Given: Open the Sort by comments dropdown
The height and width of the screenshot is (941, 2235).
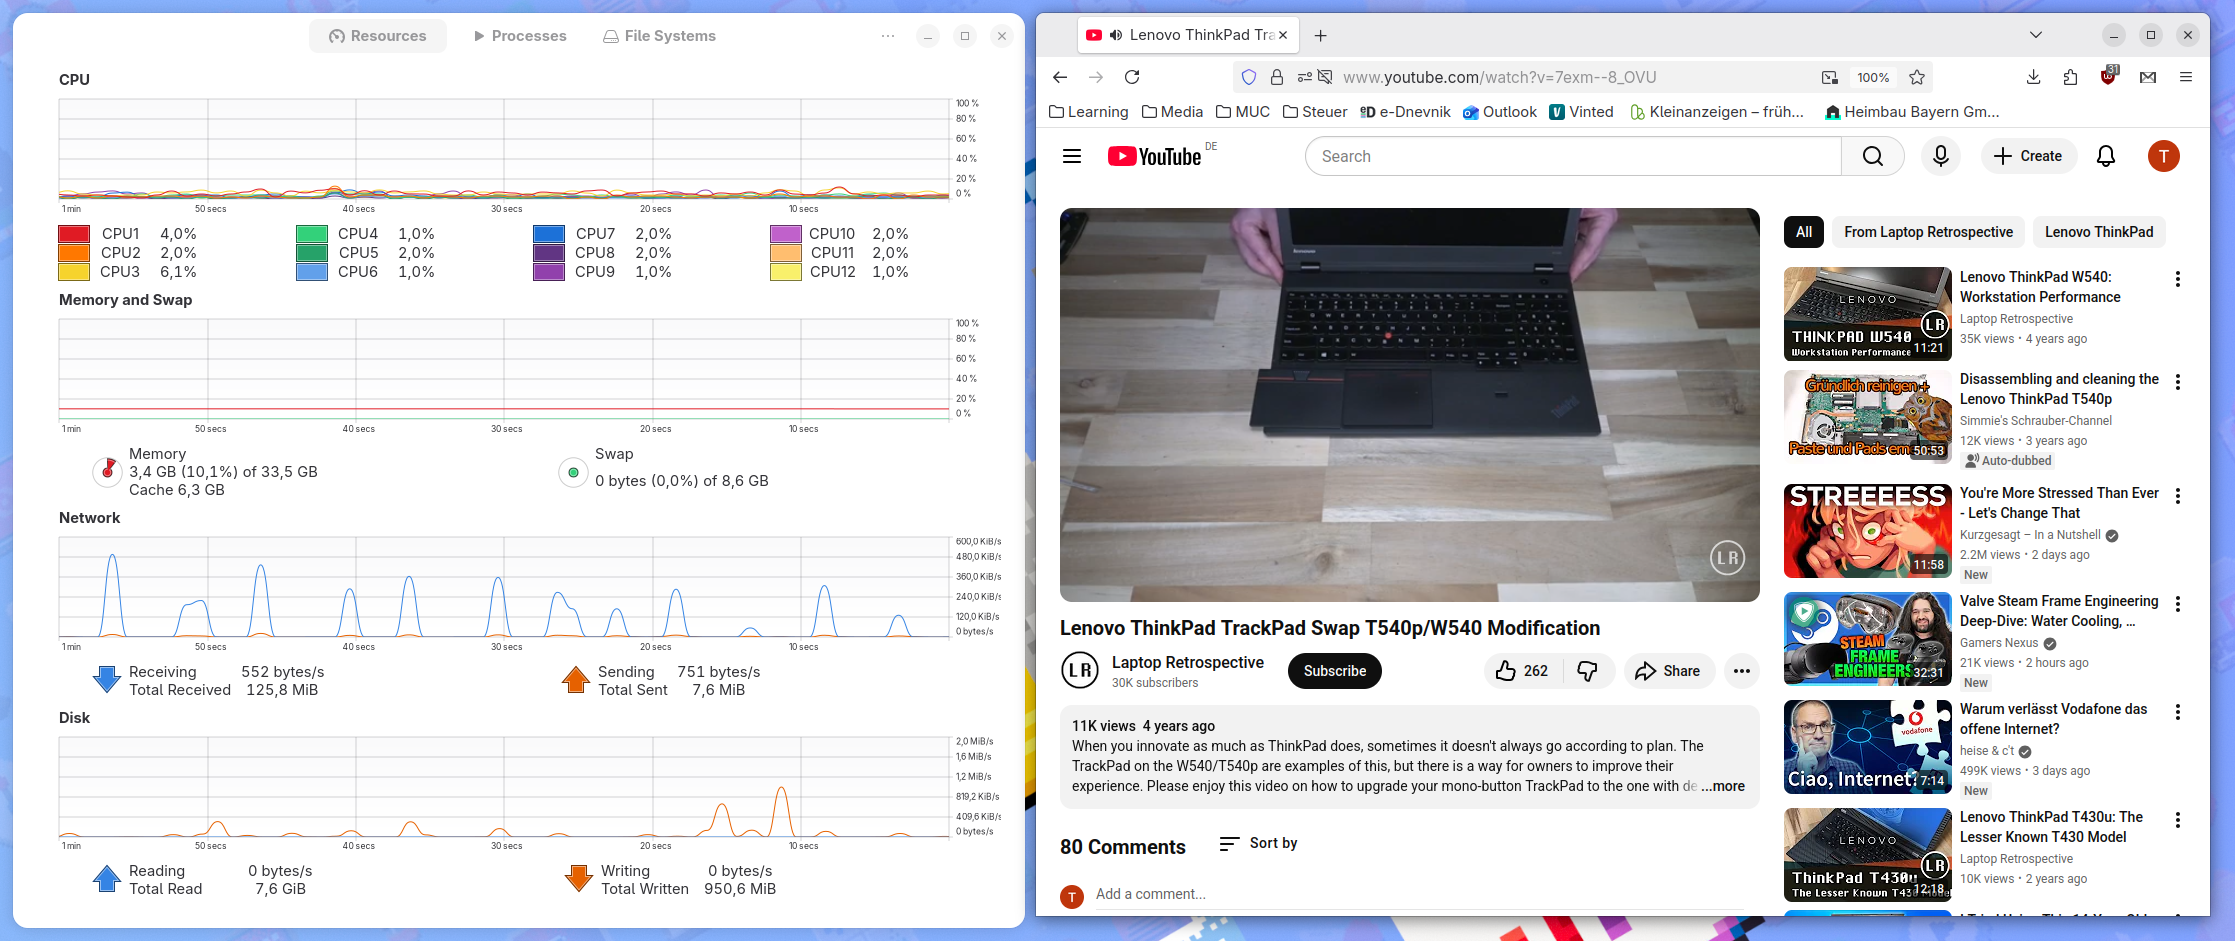Looking at the screenshot, I should click(x=1259, y=843).
